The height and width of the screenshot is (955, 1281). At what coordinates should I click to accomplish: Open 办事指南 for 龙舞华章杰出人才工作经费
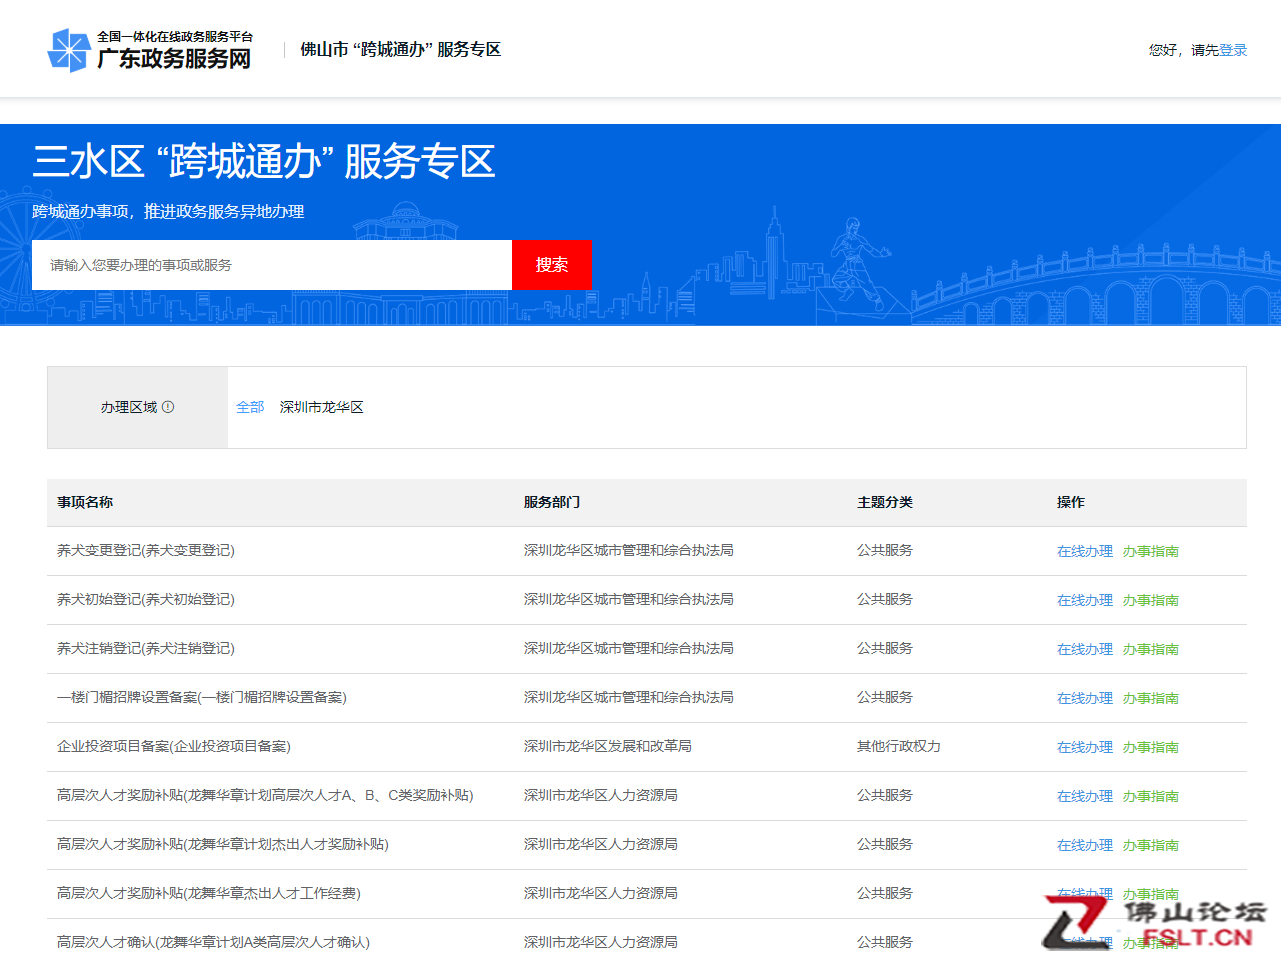pos(1150,893)
